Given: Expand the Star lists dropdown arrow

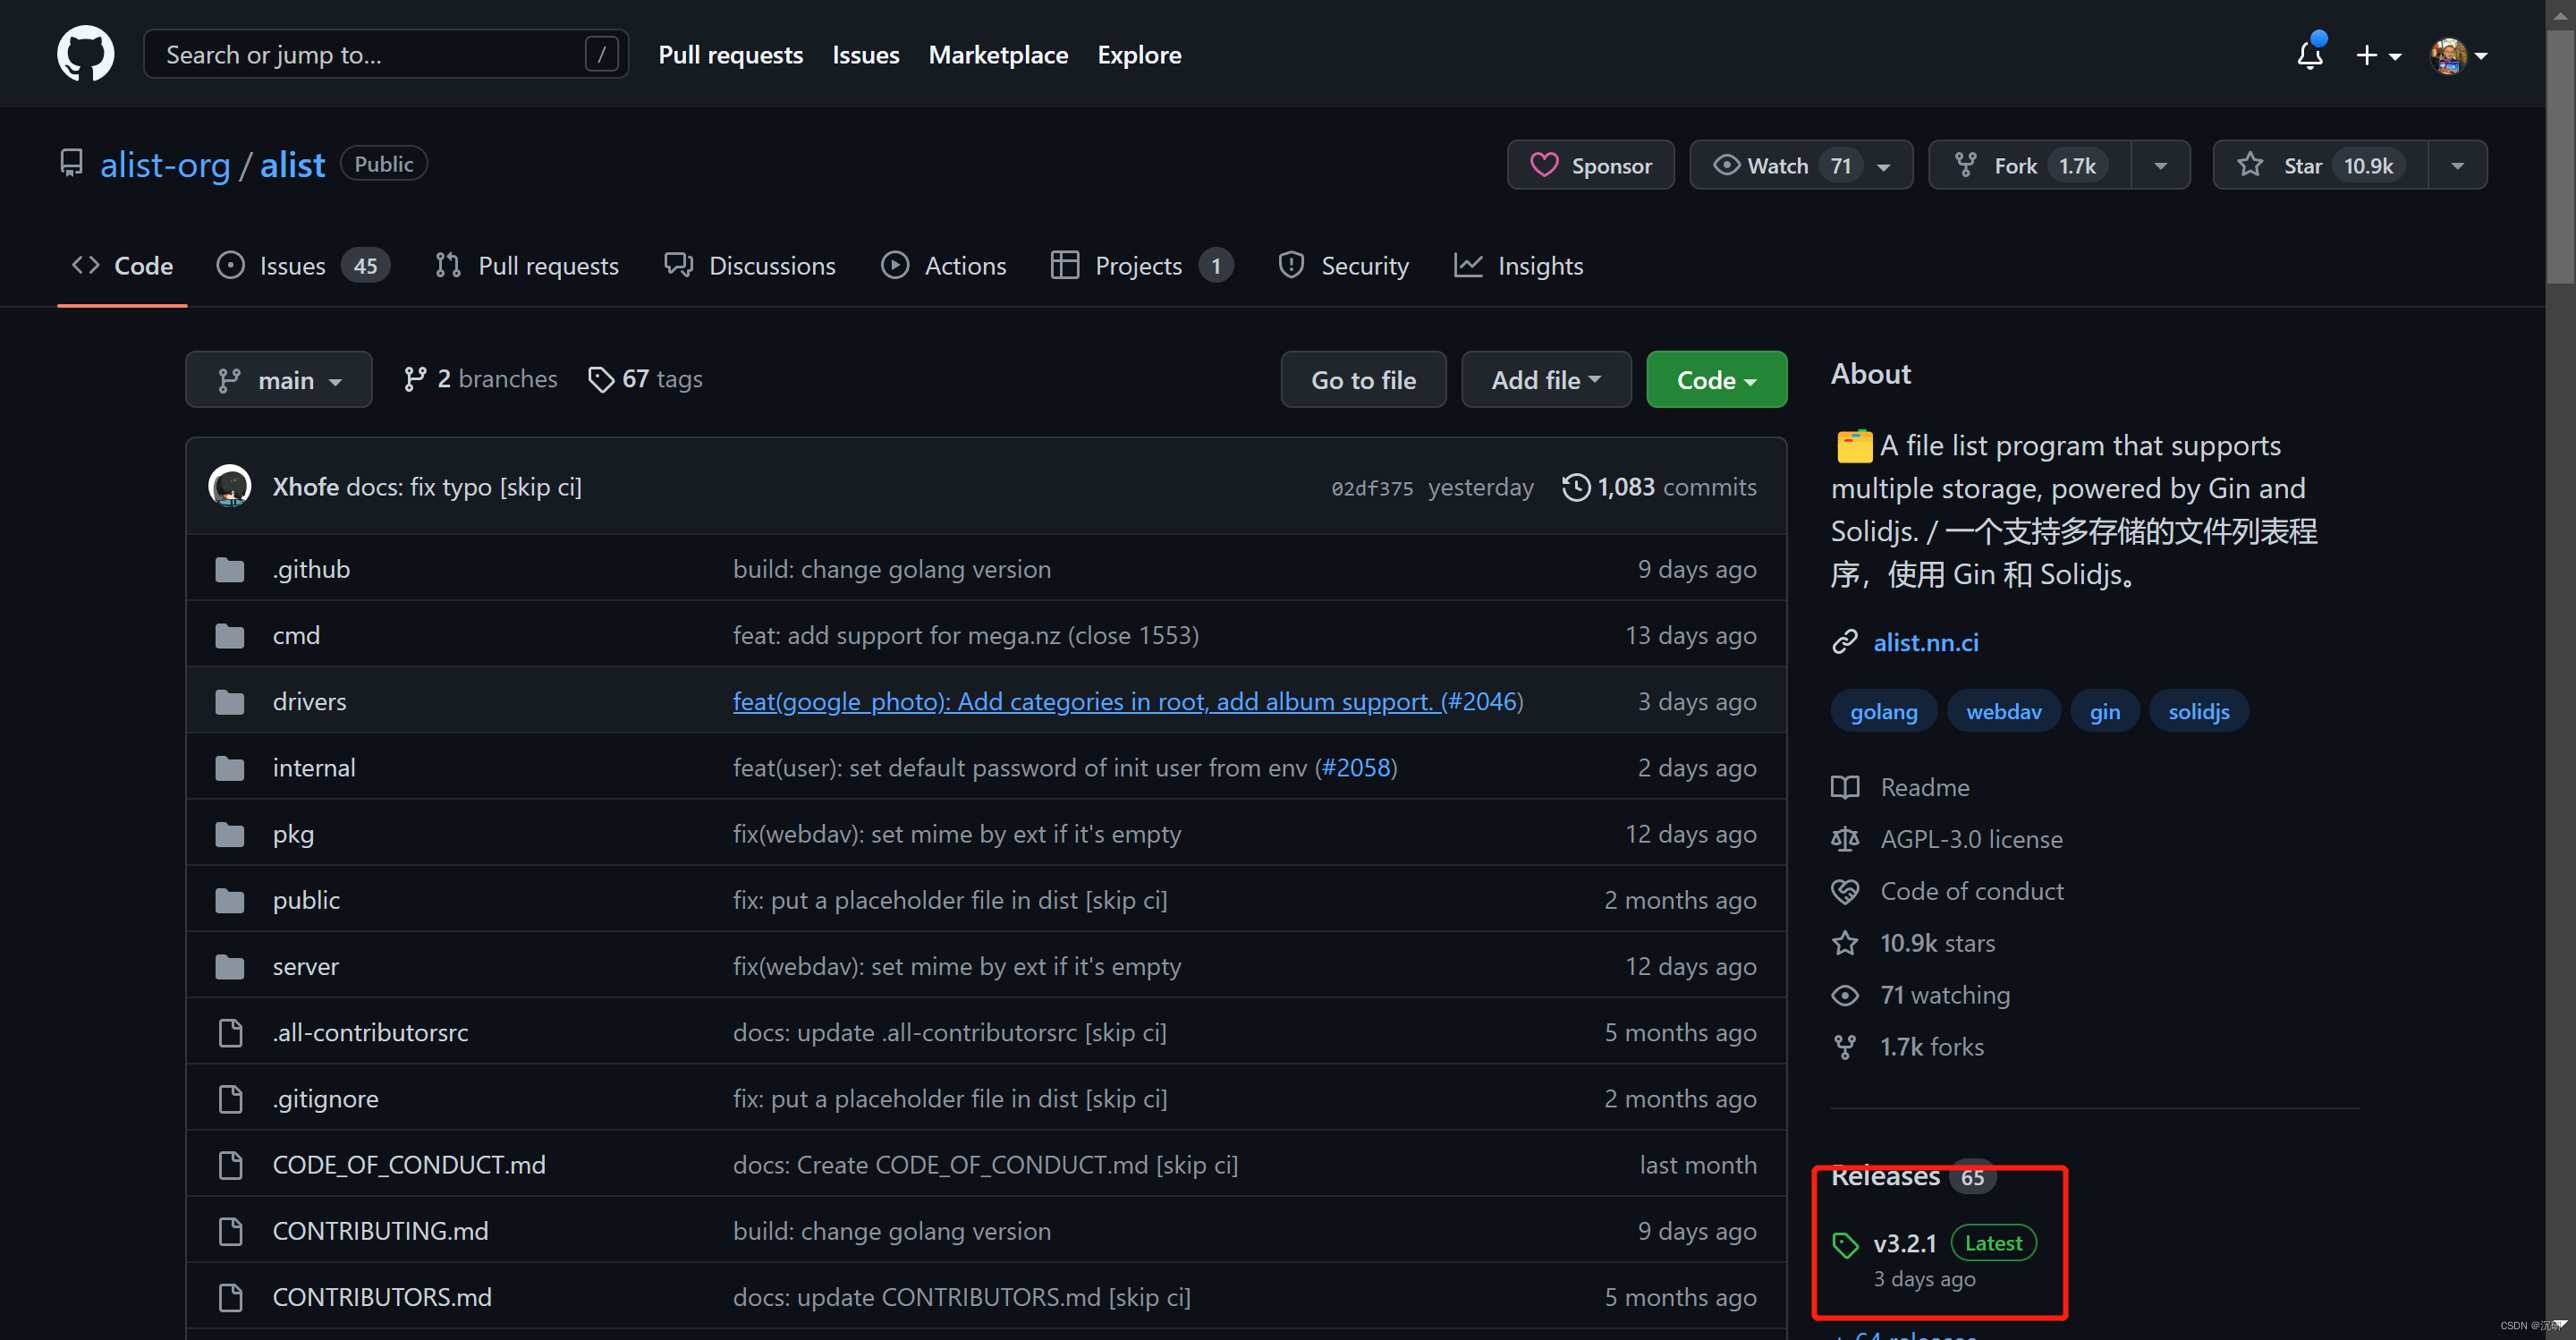Looking at the screenshot, I should click(2458, 166).
